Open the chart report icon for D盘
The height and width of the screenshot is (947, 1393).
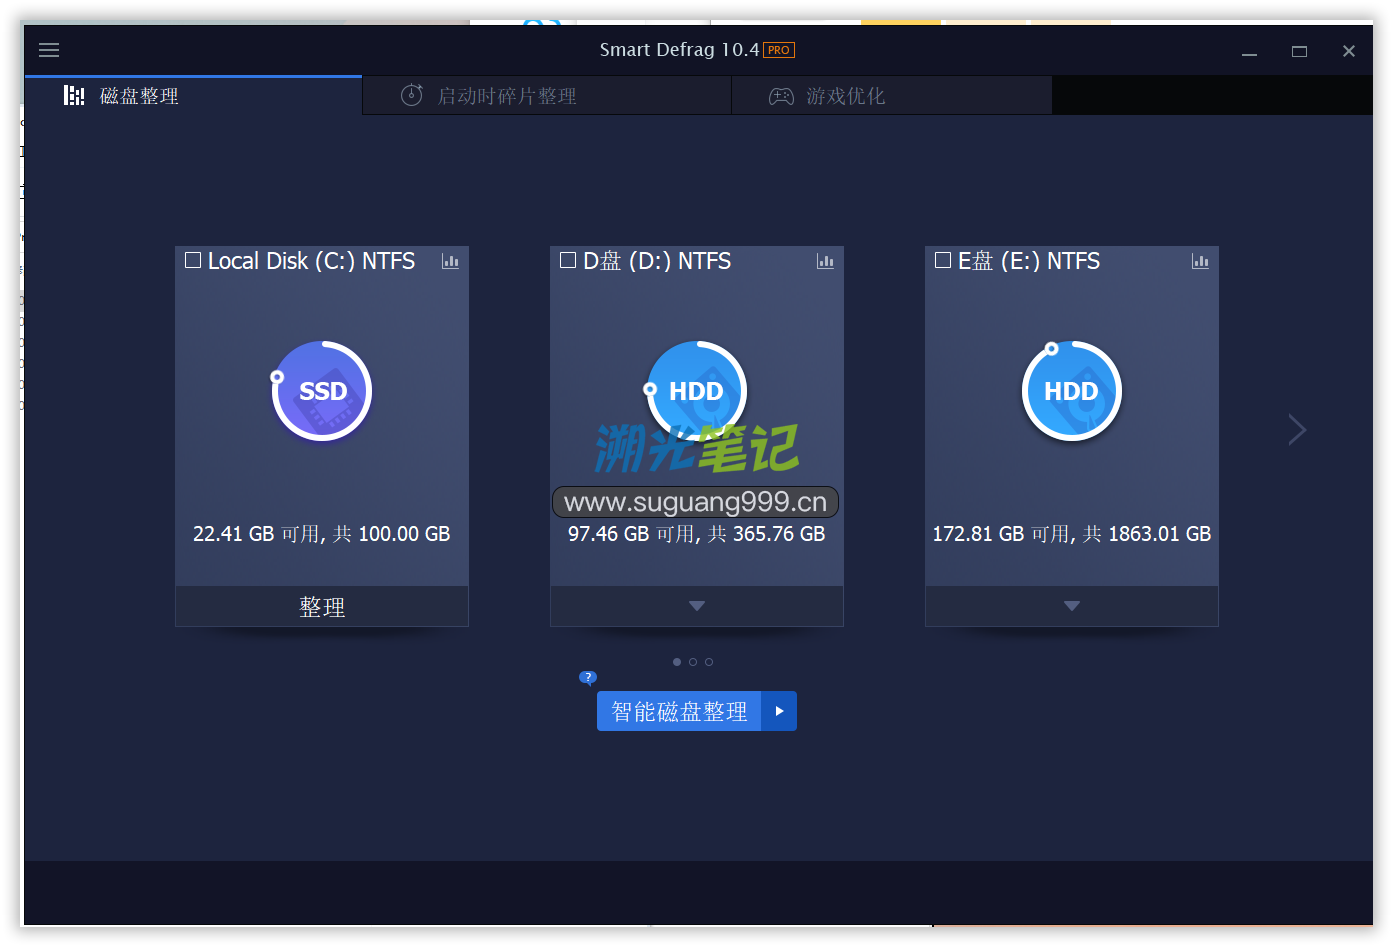point(825,261)
